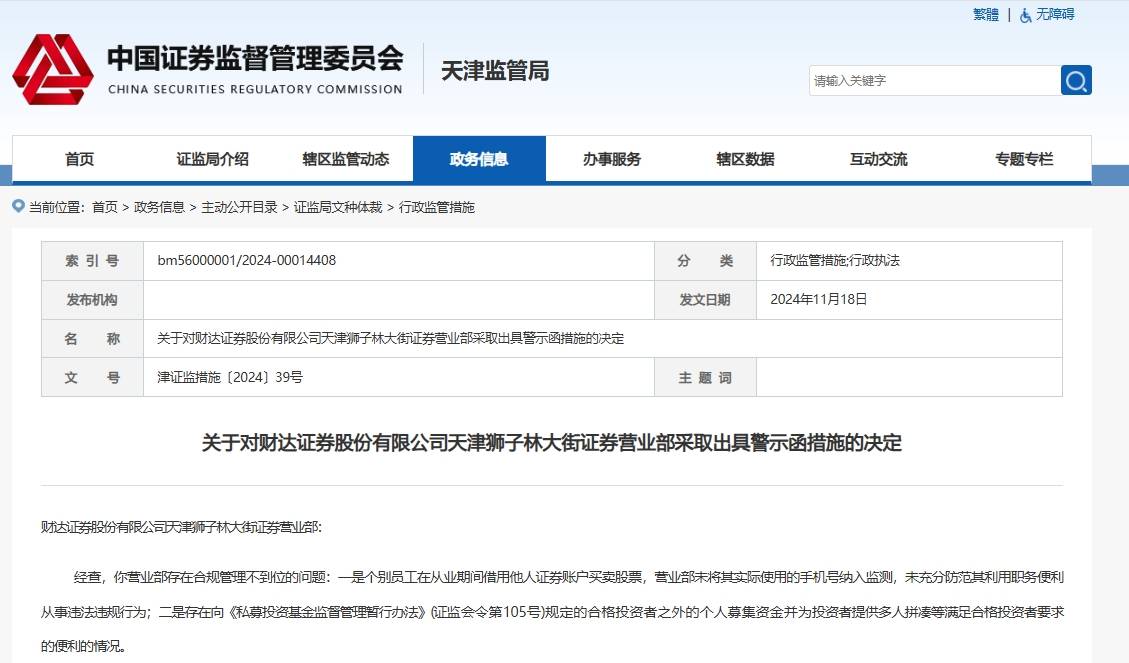Click the location pin icon in breadcrumb
Screen dimensions: 1129x663
pos(19,207)
